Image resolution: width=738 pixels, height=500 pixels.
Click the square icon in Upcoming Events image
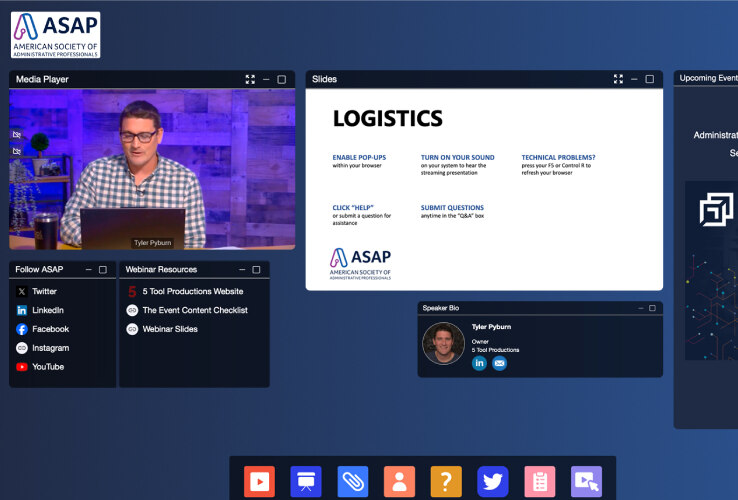(716, 210)
